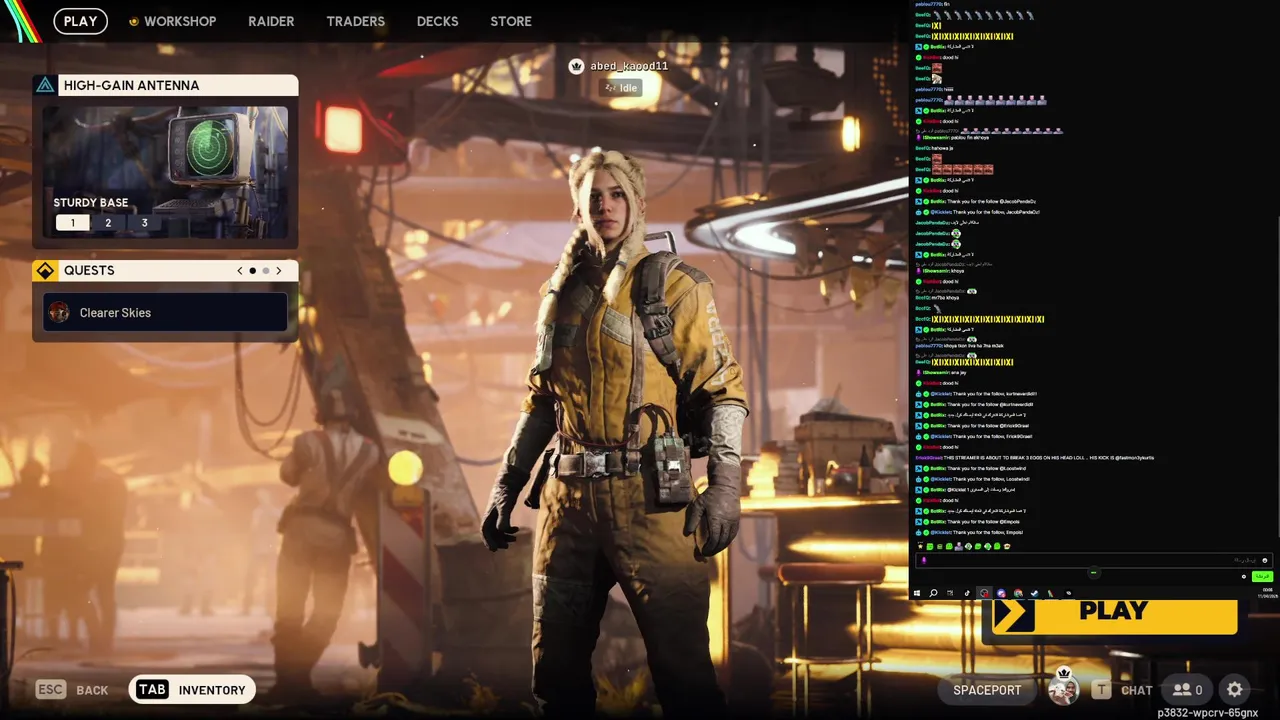Click the QUESTS panel title
This screenshot has height=720, width=1280.
(x=89, y=270)
